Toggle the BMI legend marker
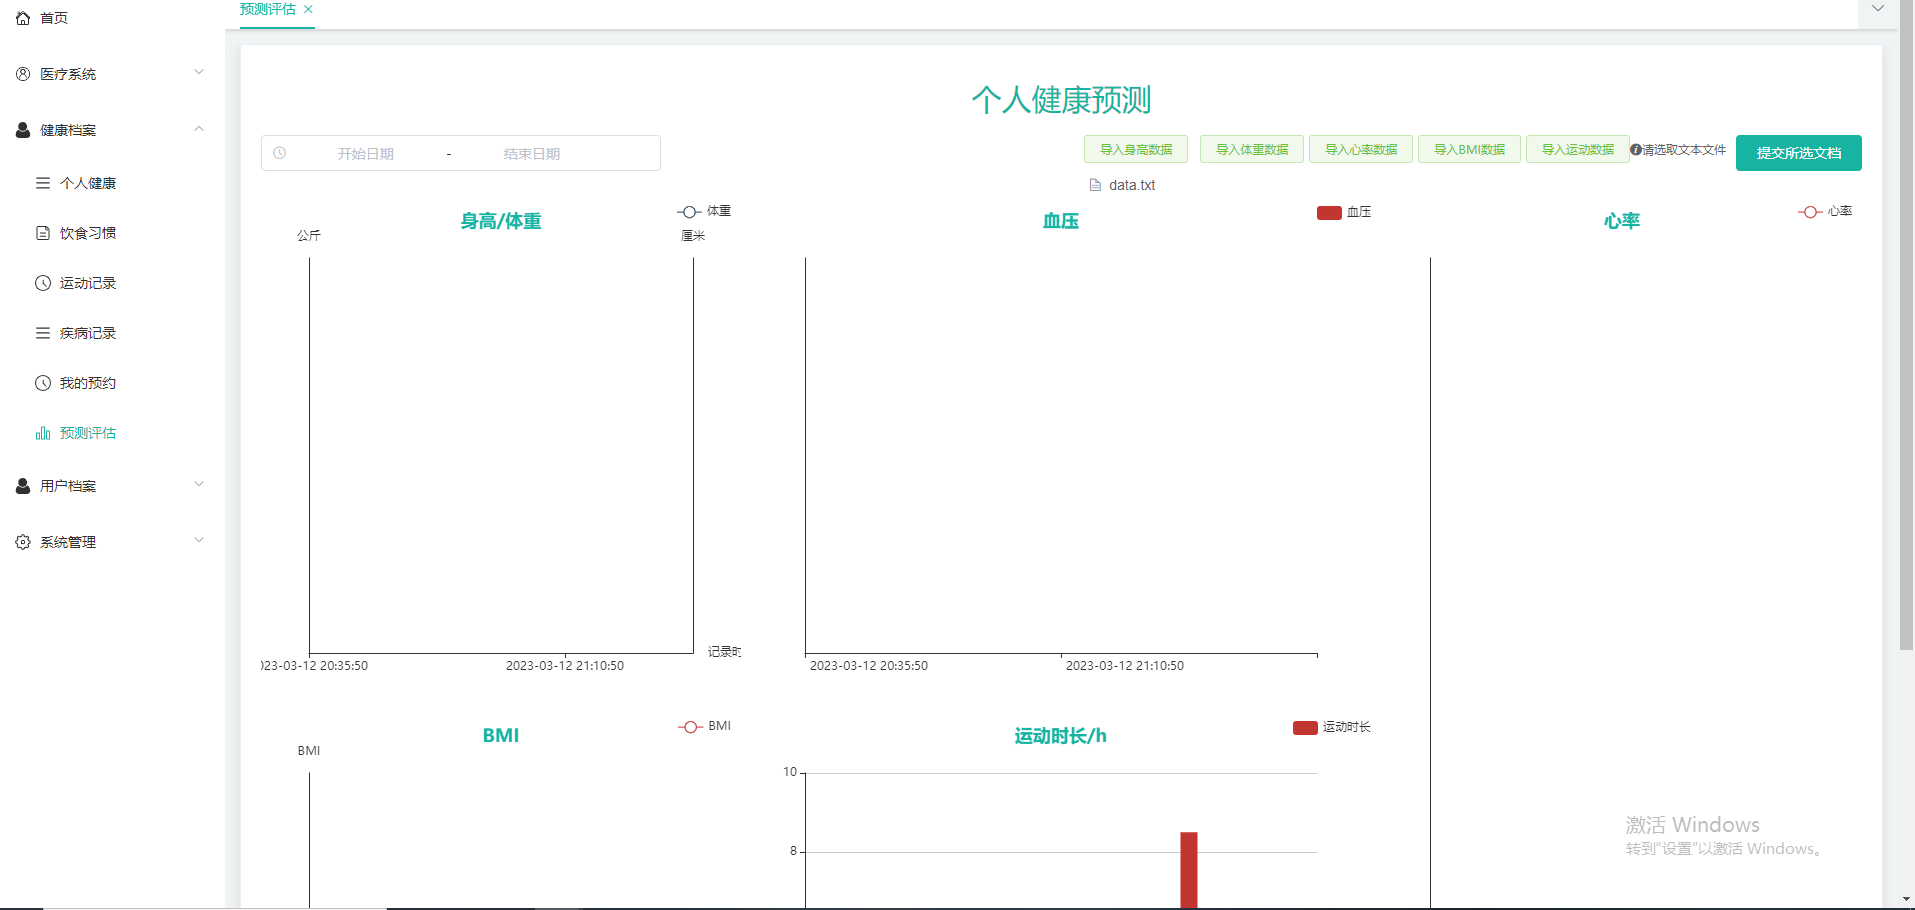The width and height of the screenshot is (1915, 910). click(x=690, y=726)
